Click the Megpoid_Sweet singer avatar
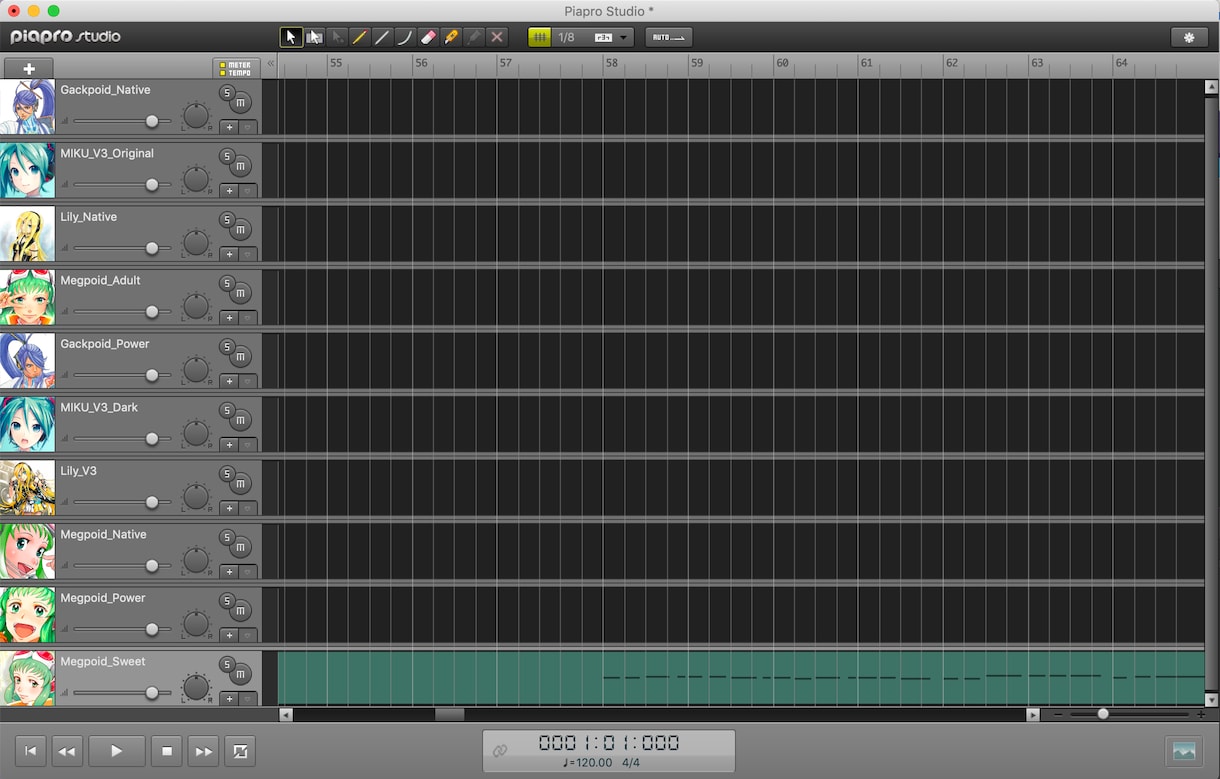 27,678
